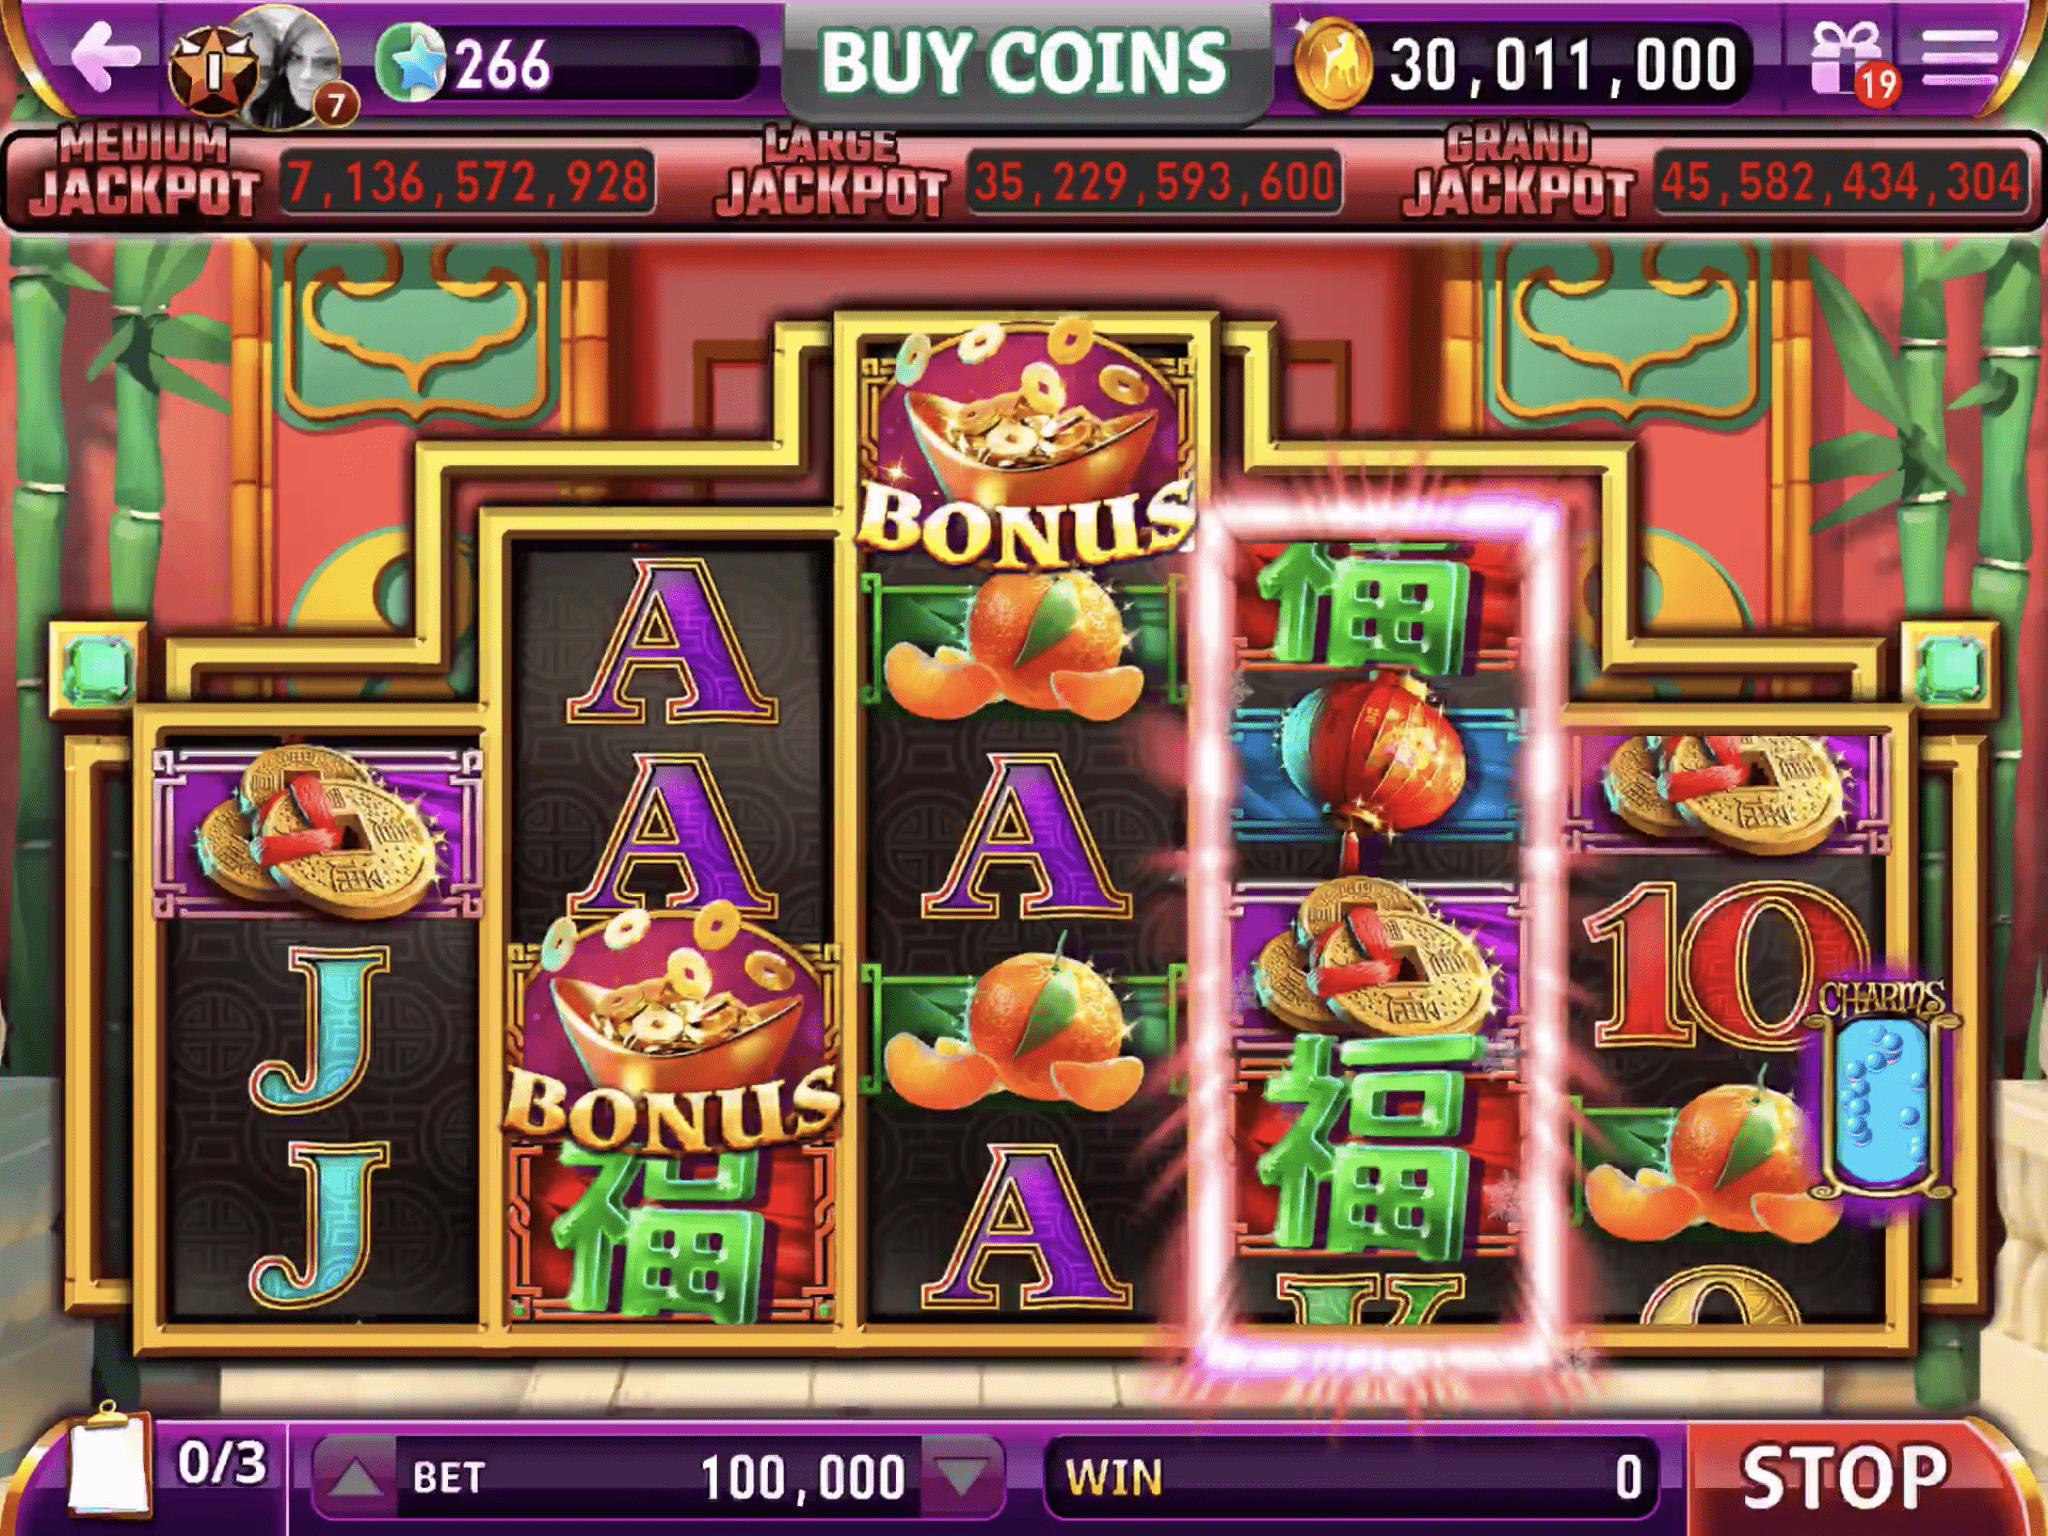Tap the Medium Jackpot amount
The height and width of the screenshot is (1536, 2048).
coord(467,182)
